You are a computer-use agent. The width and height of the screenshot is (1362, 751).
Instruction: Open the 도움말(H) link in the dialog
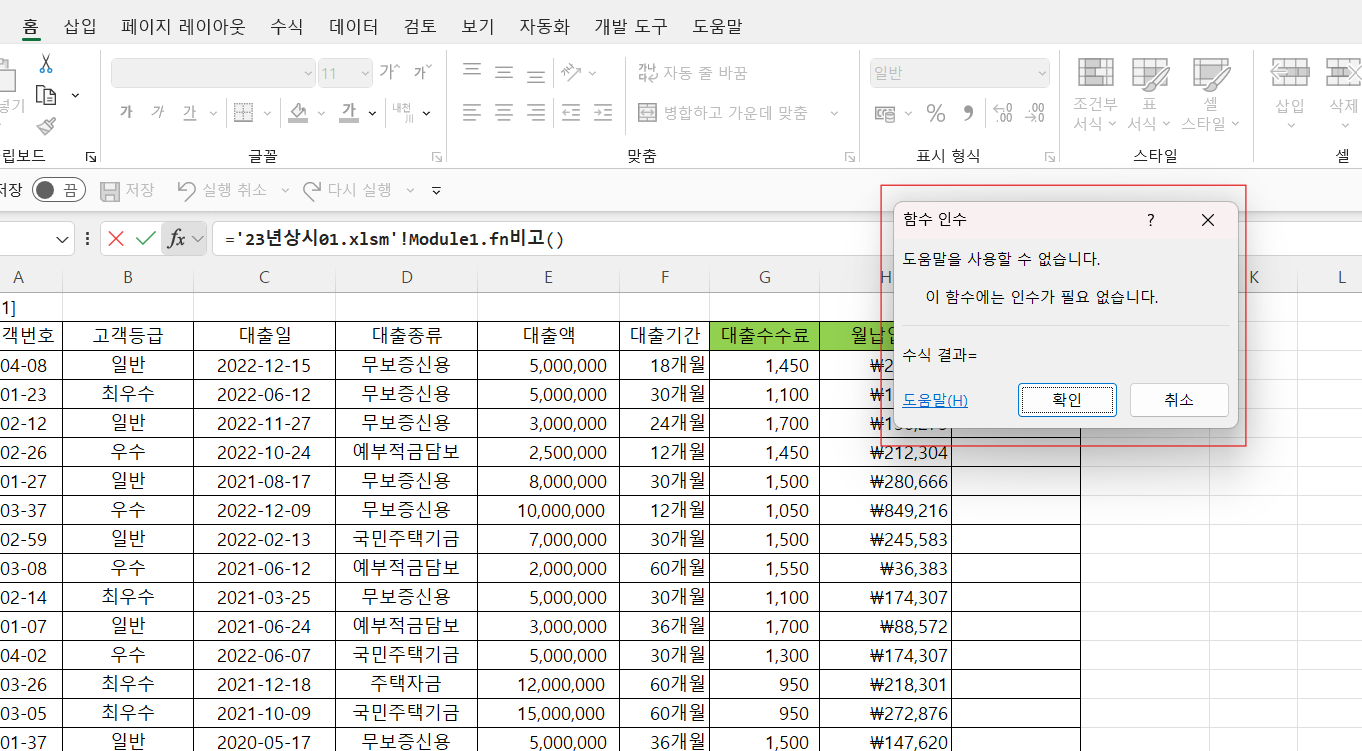934,401
